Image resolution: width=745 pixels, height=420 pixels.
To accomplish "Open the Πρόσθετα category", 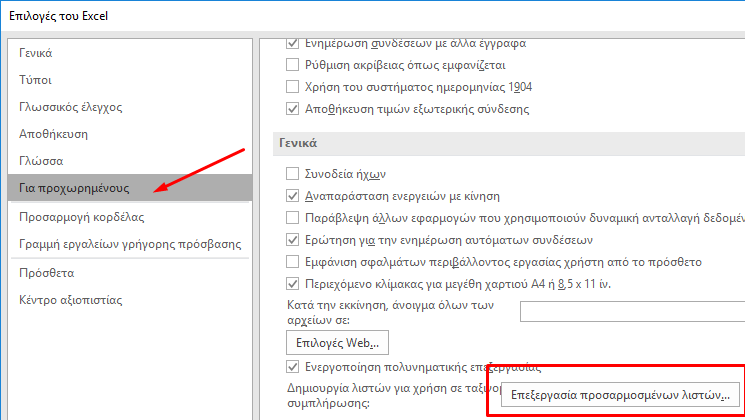I will (x=130, y=273).
